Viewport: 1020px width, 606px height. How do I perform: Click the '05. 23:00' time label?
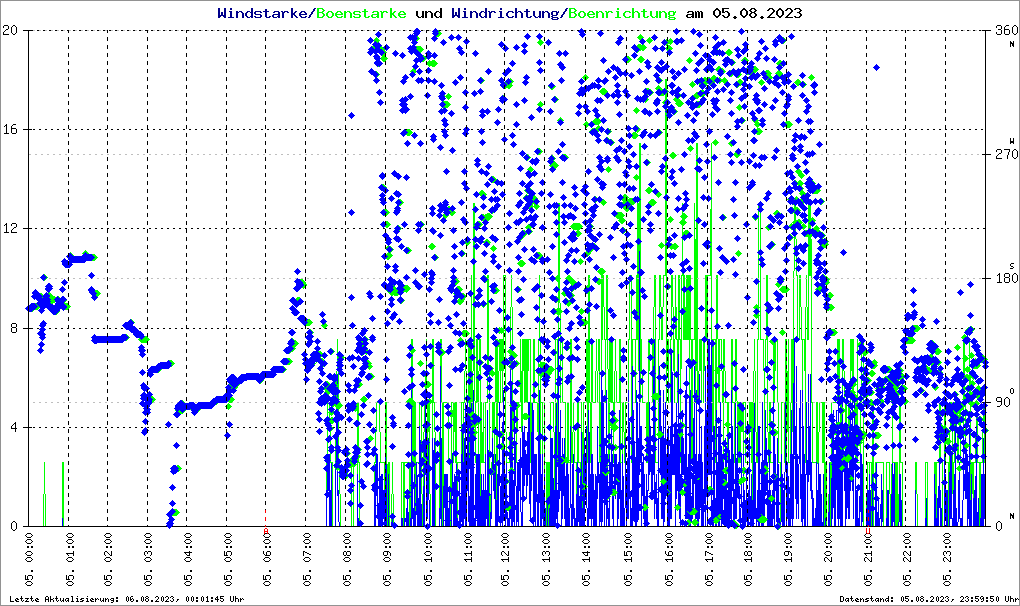point(948,559)
